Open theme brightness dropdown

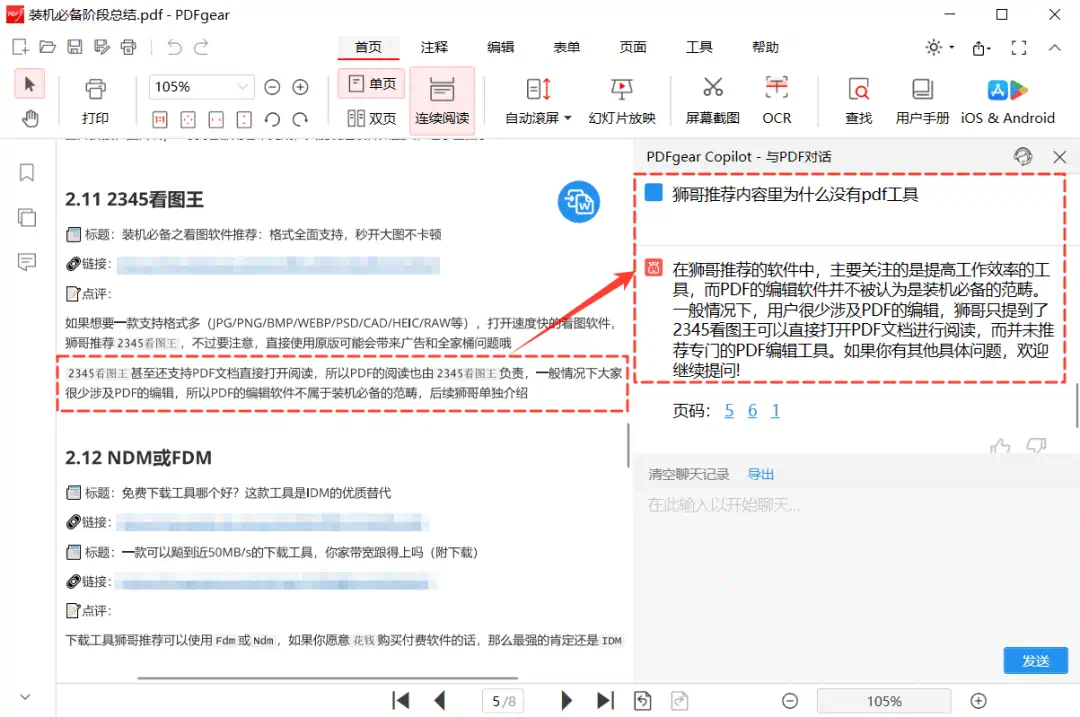(x=939, y=47)
